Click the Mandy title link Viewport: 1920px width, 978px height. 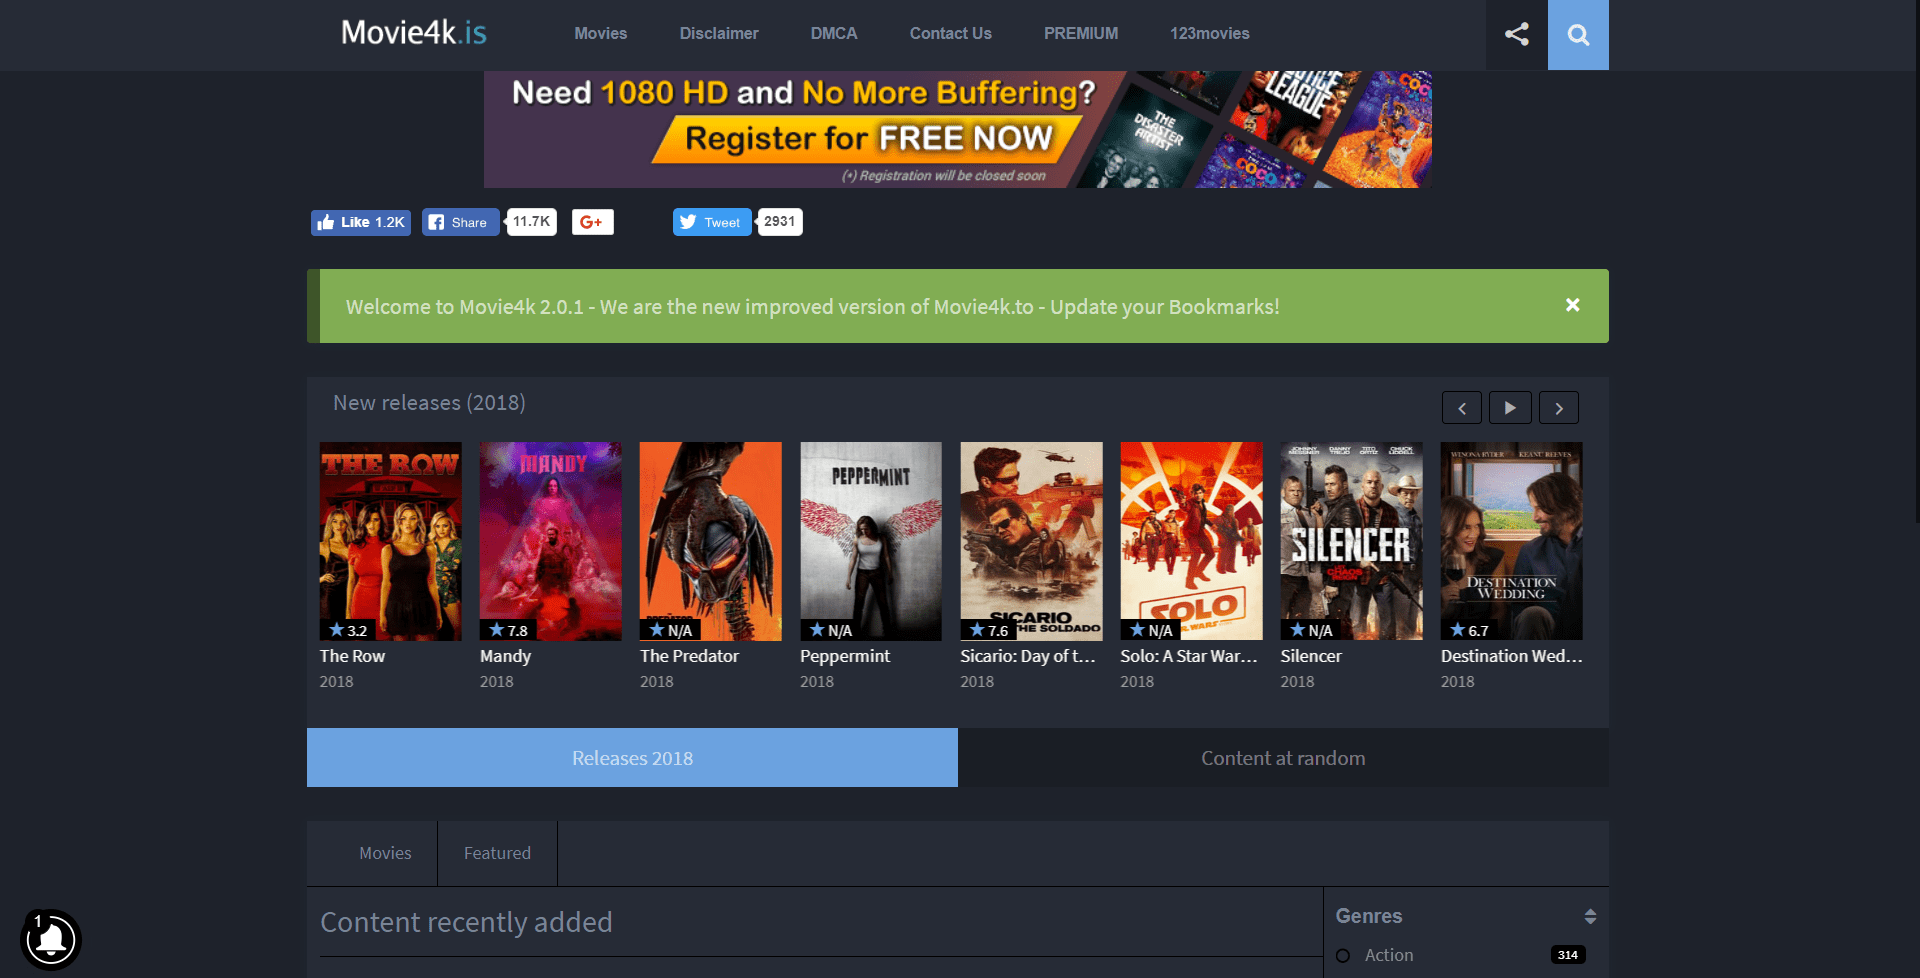pos(505,656)
